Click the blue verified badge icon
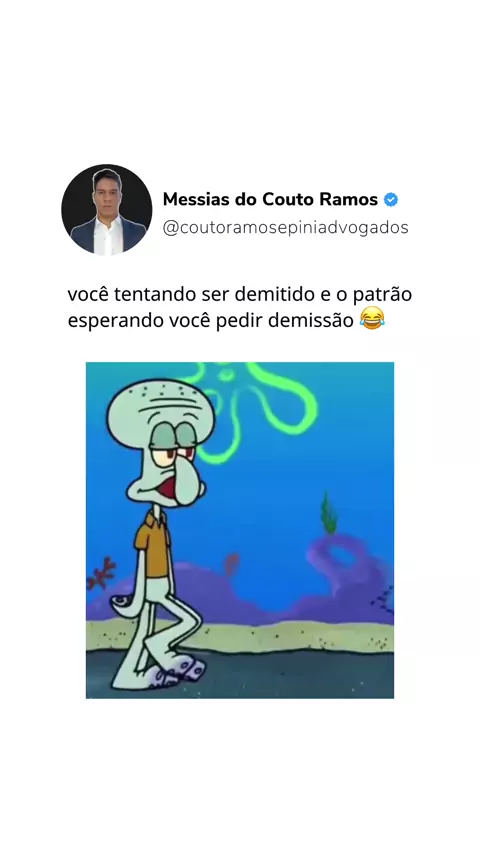480x854 pixels. coord(391,200)
